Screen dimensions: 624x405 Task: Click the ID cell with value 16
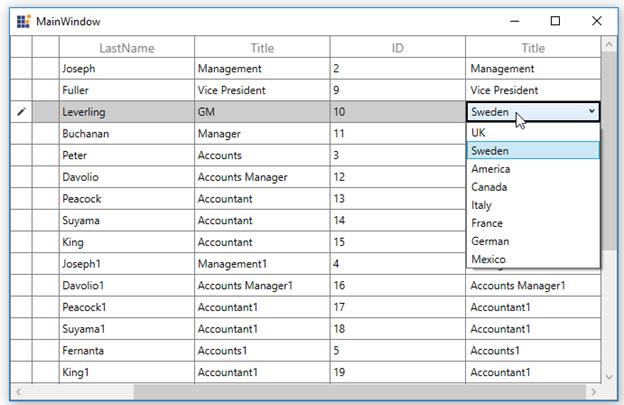[398, 285]
